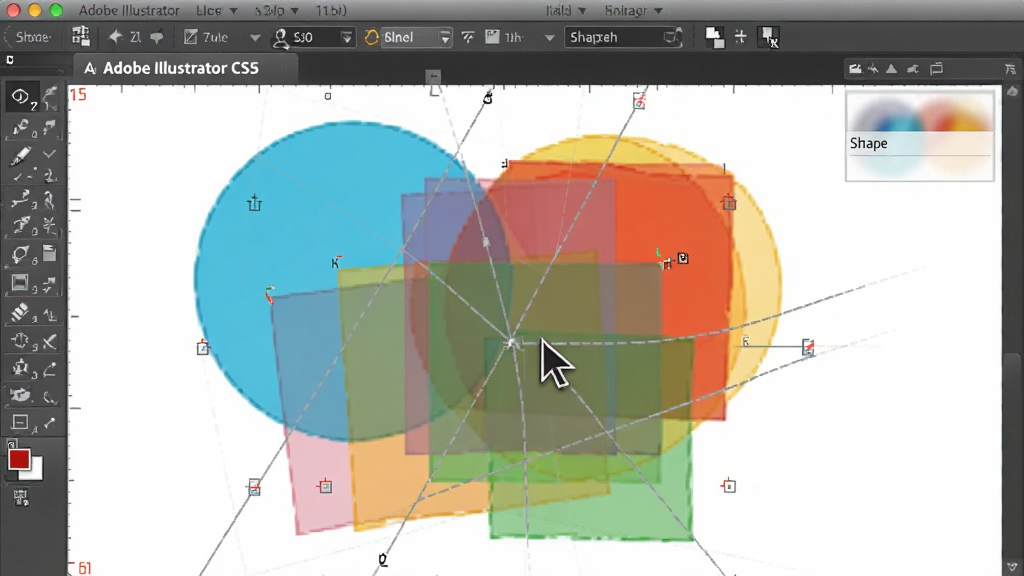The width and height of the screenshot is (1024, 576).
Task: Click the grid arrange icon beside Shone
Action: 80,36
